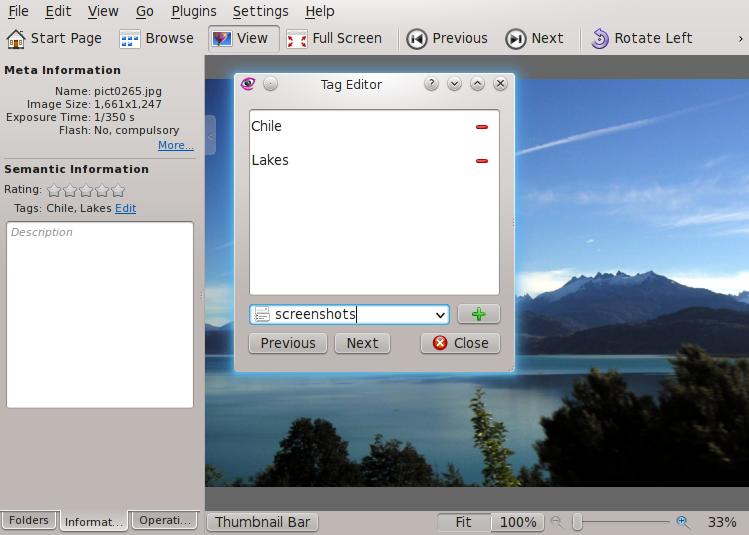Click Next in the Tag Editor

362,343
